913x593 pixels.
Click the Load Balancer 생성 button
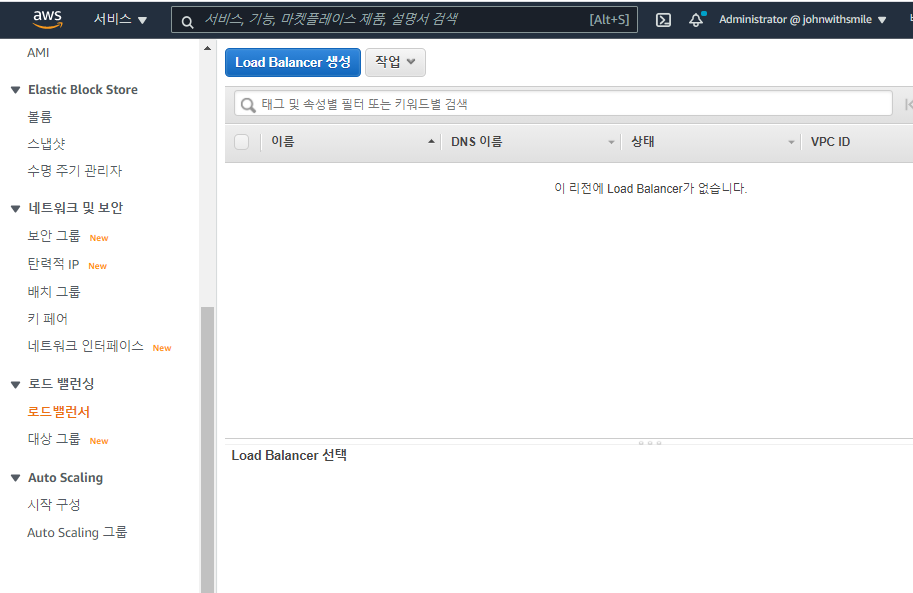point(293,62)
